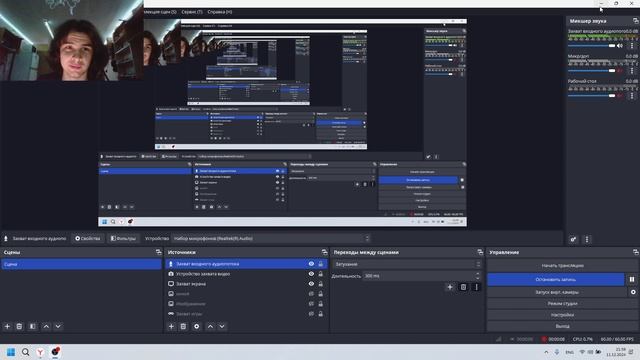Open virtual camera settings gear icon
Screen dimensions: 640x360
coord(633,292)
